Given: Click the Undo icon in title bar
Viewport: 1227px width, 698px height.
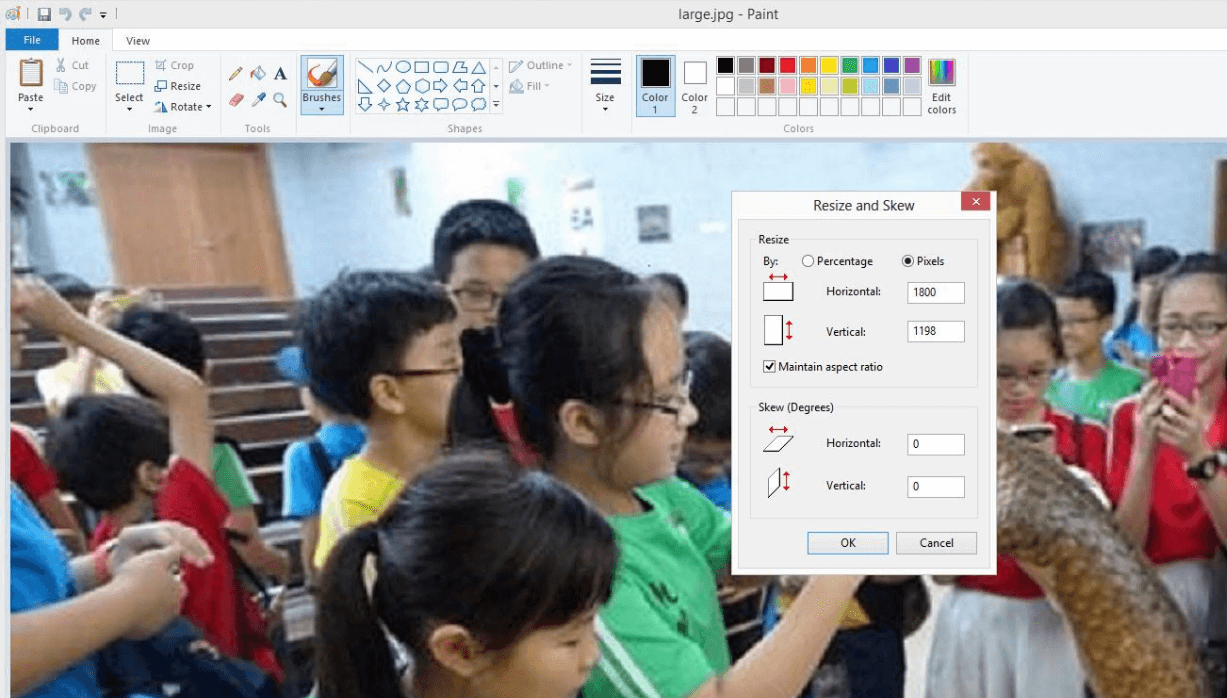Looking at the screenshot, I should [x=66, y=14].
